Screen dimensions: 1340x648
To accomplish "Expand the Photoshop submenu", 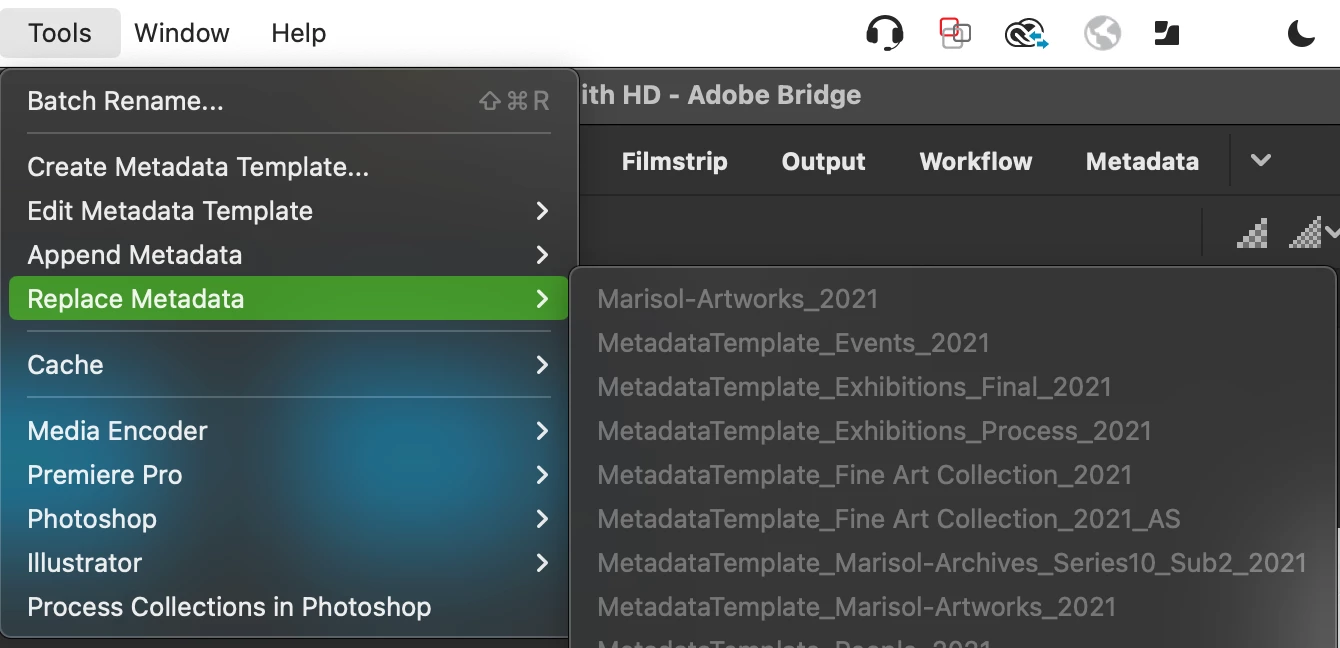I will point(288,519).
